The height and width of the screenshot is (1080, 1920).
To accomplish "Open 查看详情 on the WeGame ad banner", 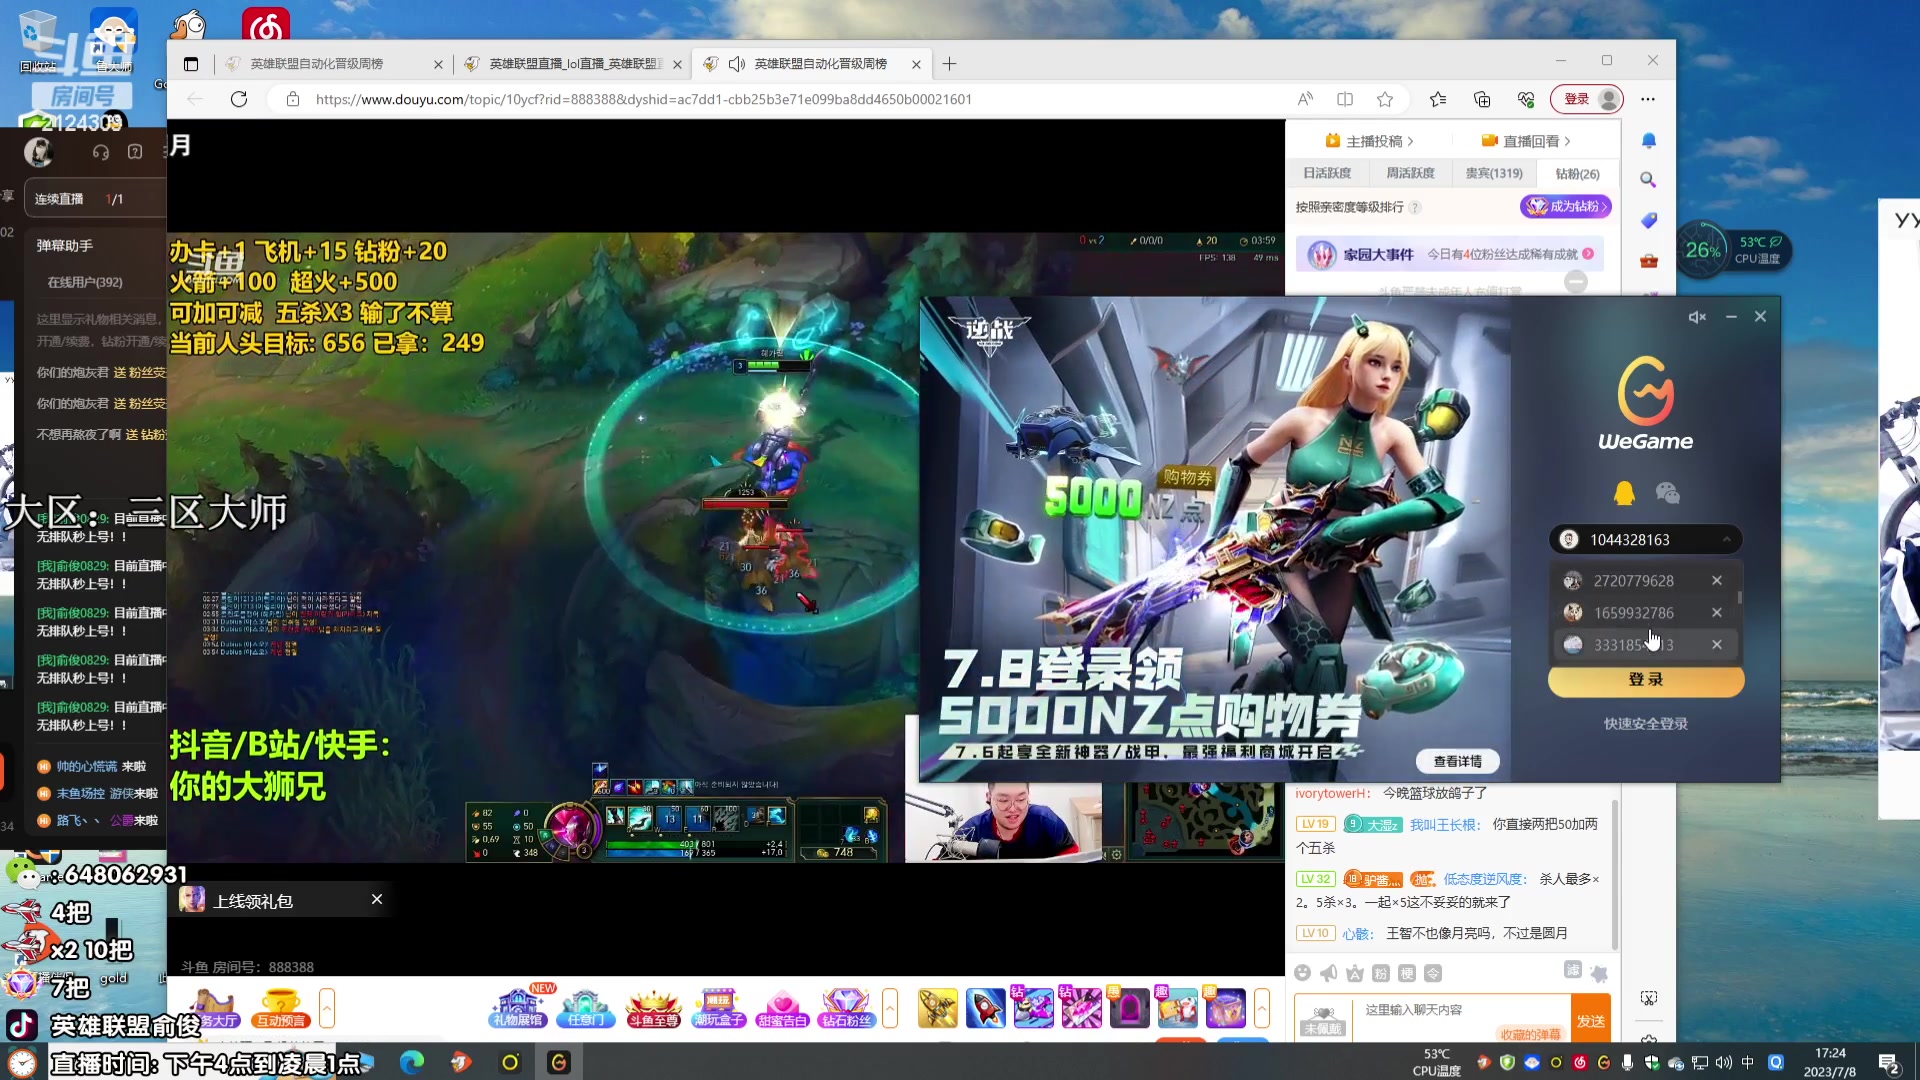I will 1458,762.
